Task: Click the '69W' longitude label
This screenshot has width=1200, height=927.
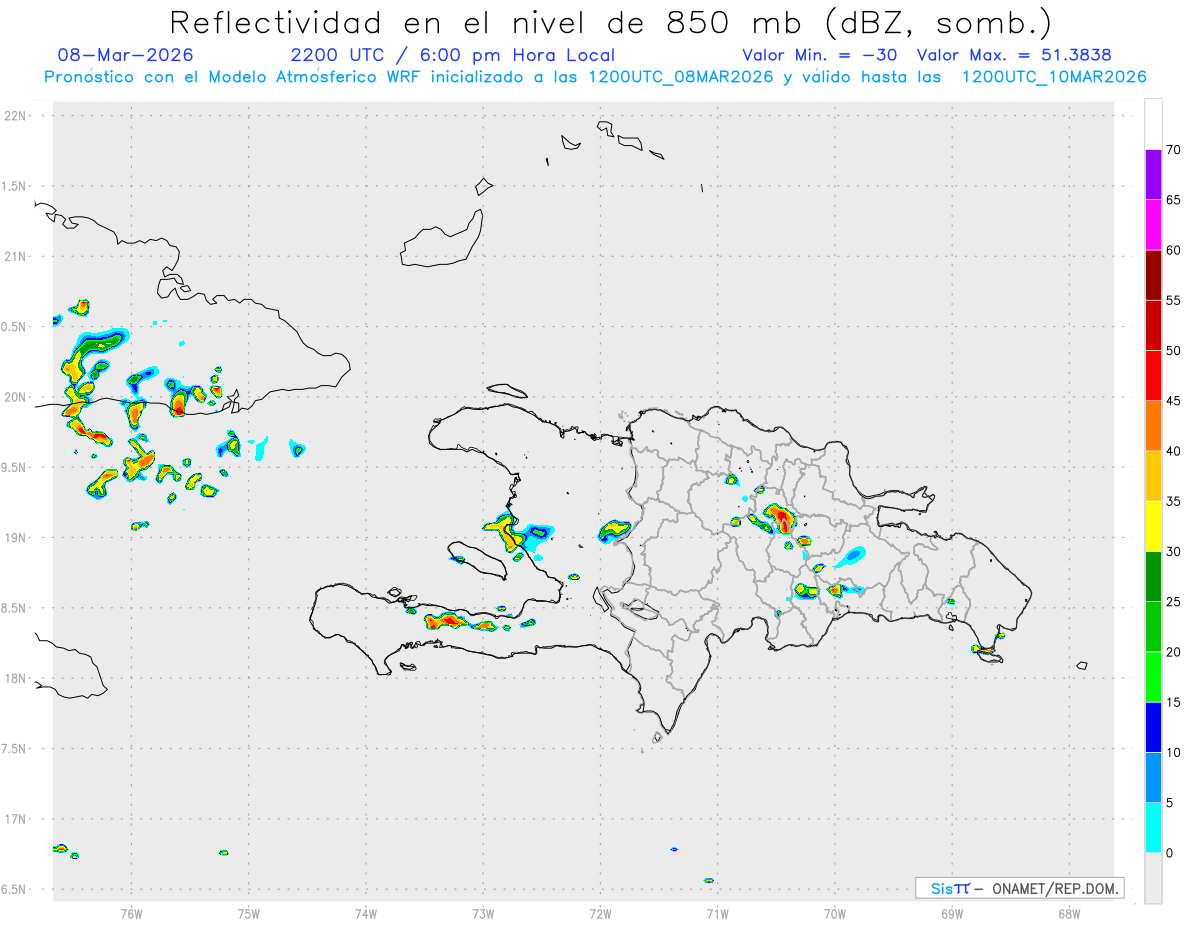Action: point(951,913)
